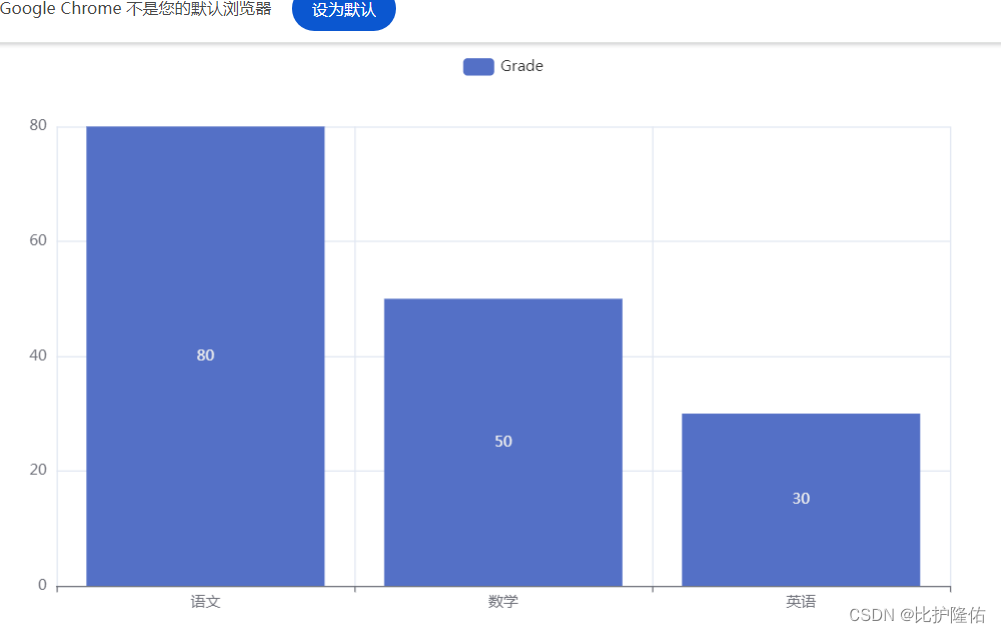Click the y-axis label 40
The width and height of the screenshot is (1001, 633).
pyautogui.click(x=38, y=355)
